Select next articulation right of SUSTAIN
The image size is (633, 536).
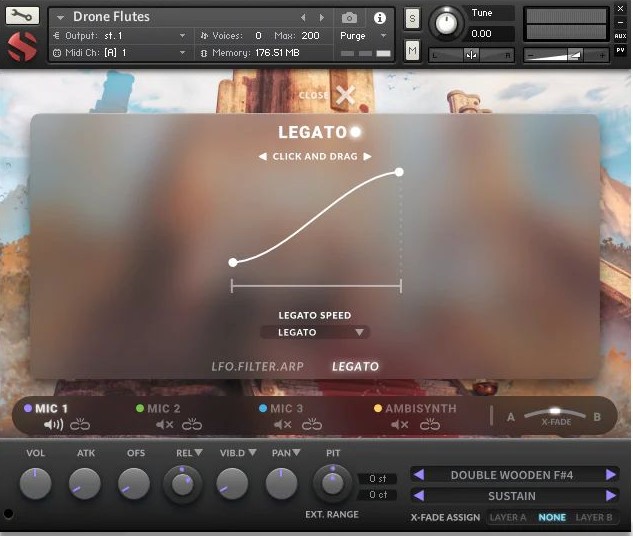[611, 496]
